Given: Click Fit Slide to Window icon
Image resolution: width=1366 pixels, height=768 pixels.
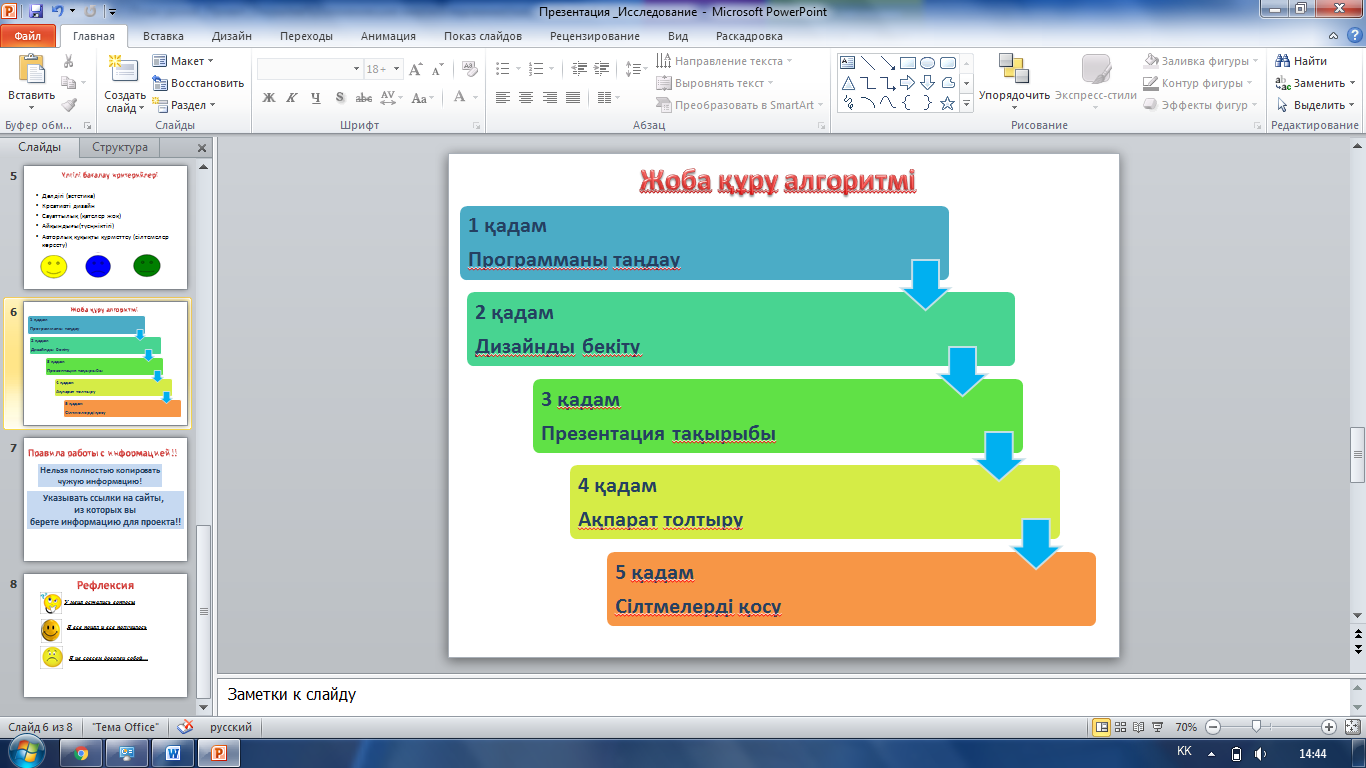Looking at the screenshot, I should click(1351, 727).
